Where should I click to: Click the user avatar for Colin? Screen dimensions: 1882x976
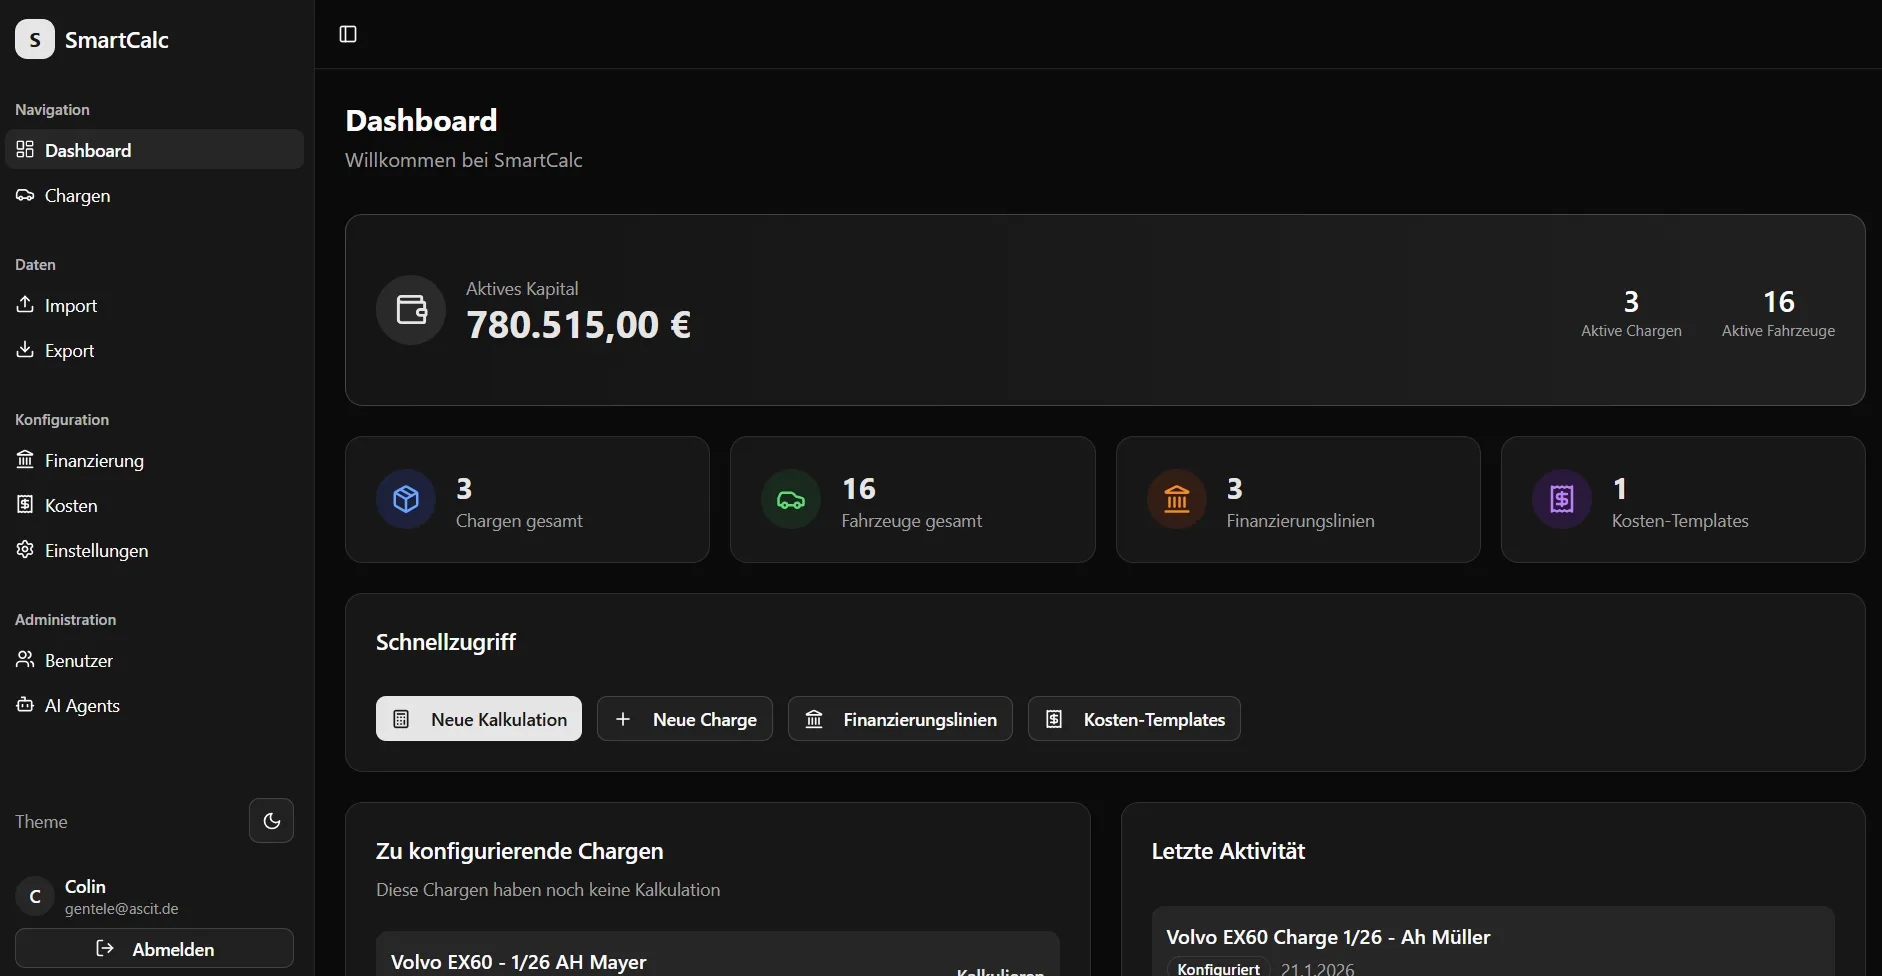coord(35,897)
